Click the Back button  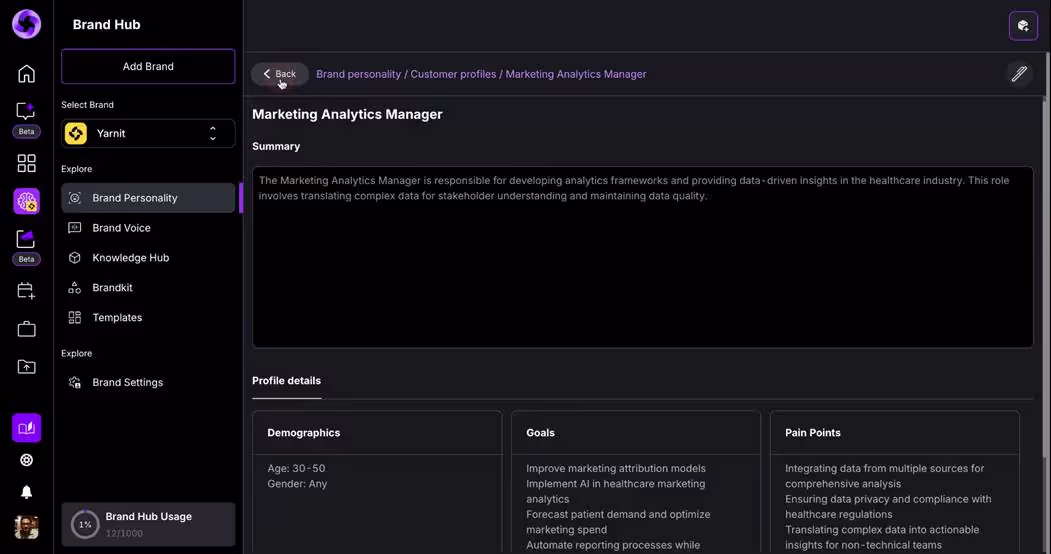280,74
